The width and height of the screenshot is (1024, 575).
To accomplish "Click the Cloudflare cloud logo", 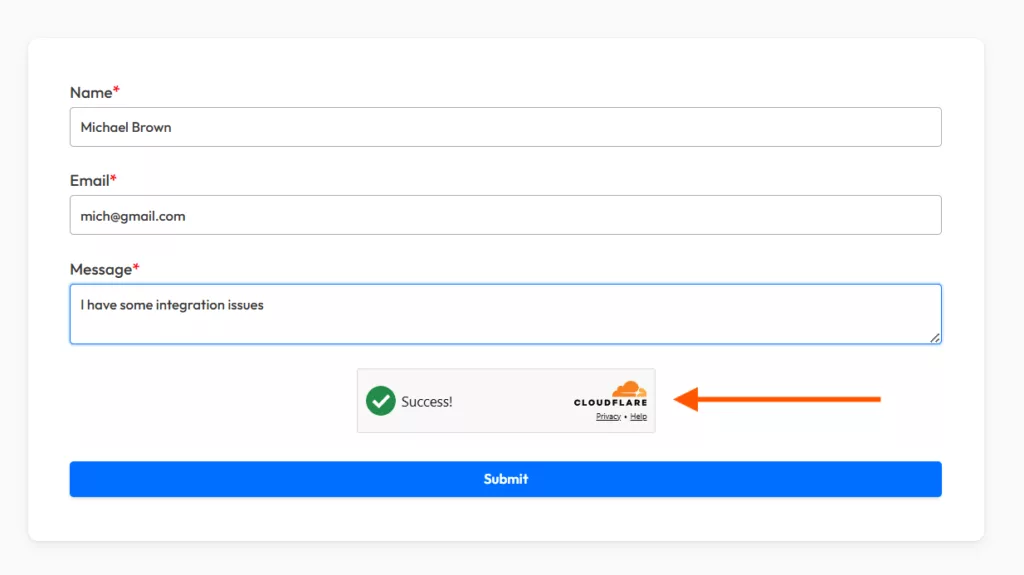I will (629, 389).
